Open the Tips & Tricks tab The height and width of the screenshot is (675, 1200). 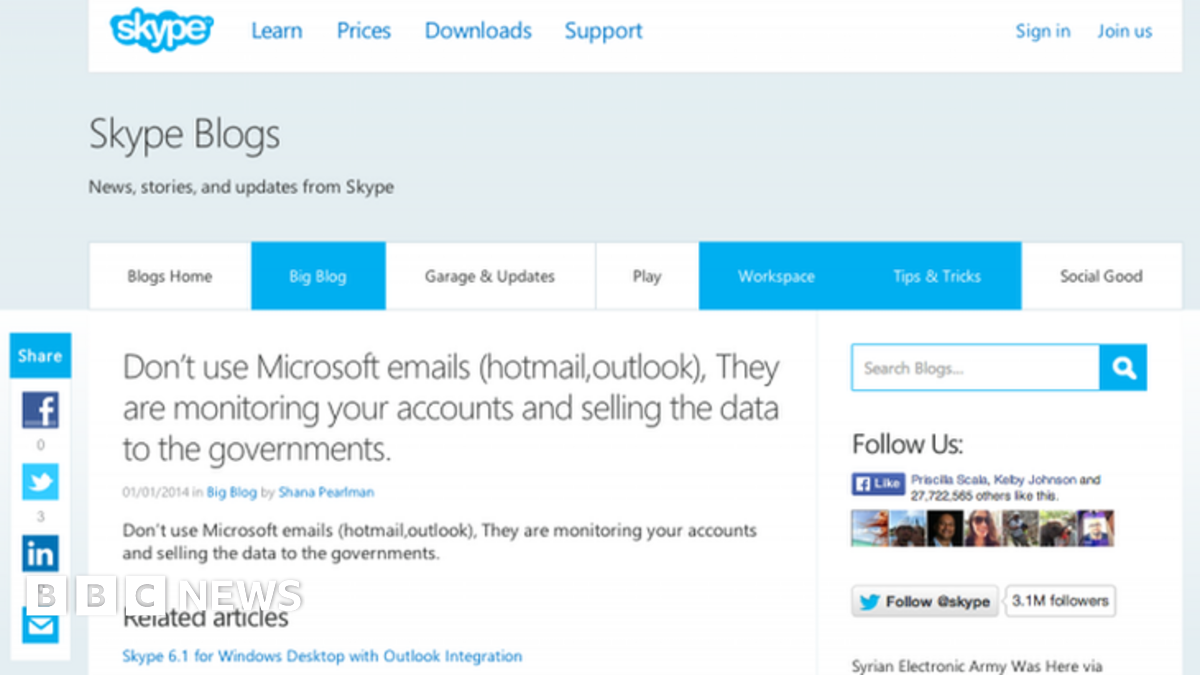[937, 276]
